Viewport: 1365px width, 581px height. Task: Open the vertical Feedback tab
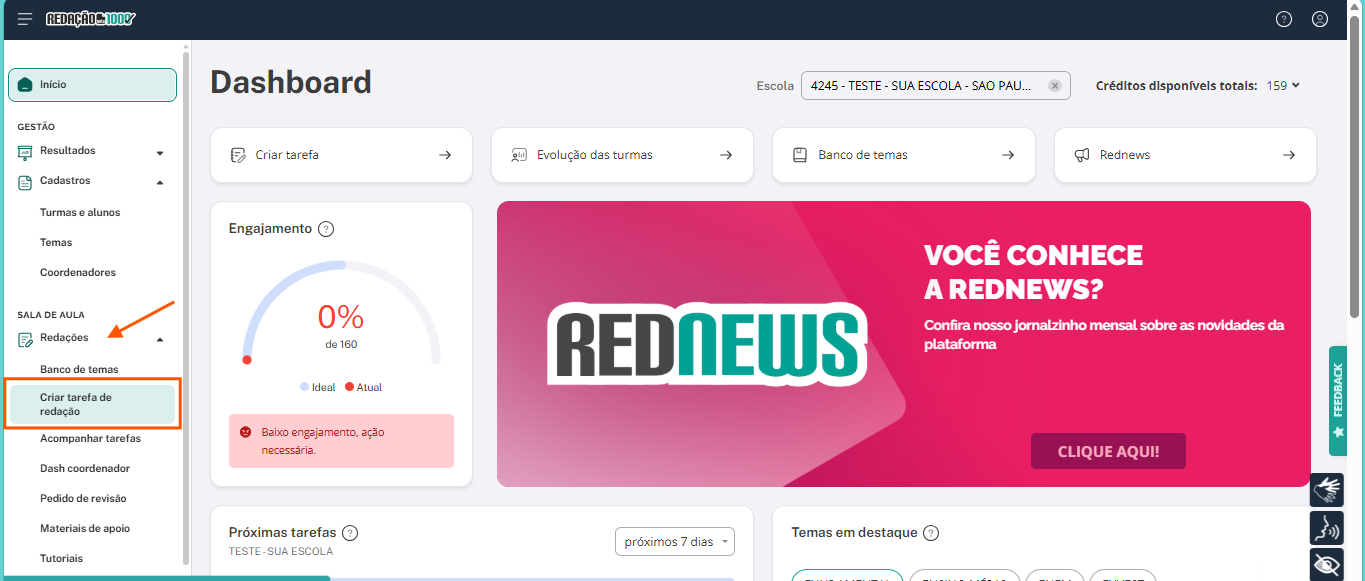point(1338,400)
